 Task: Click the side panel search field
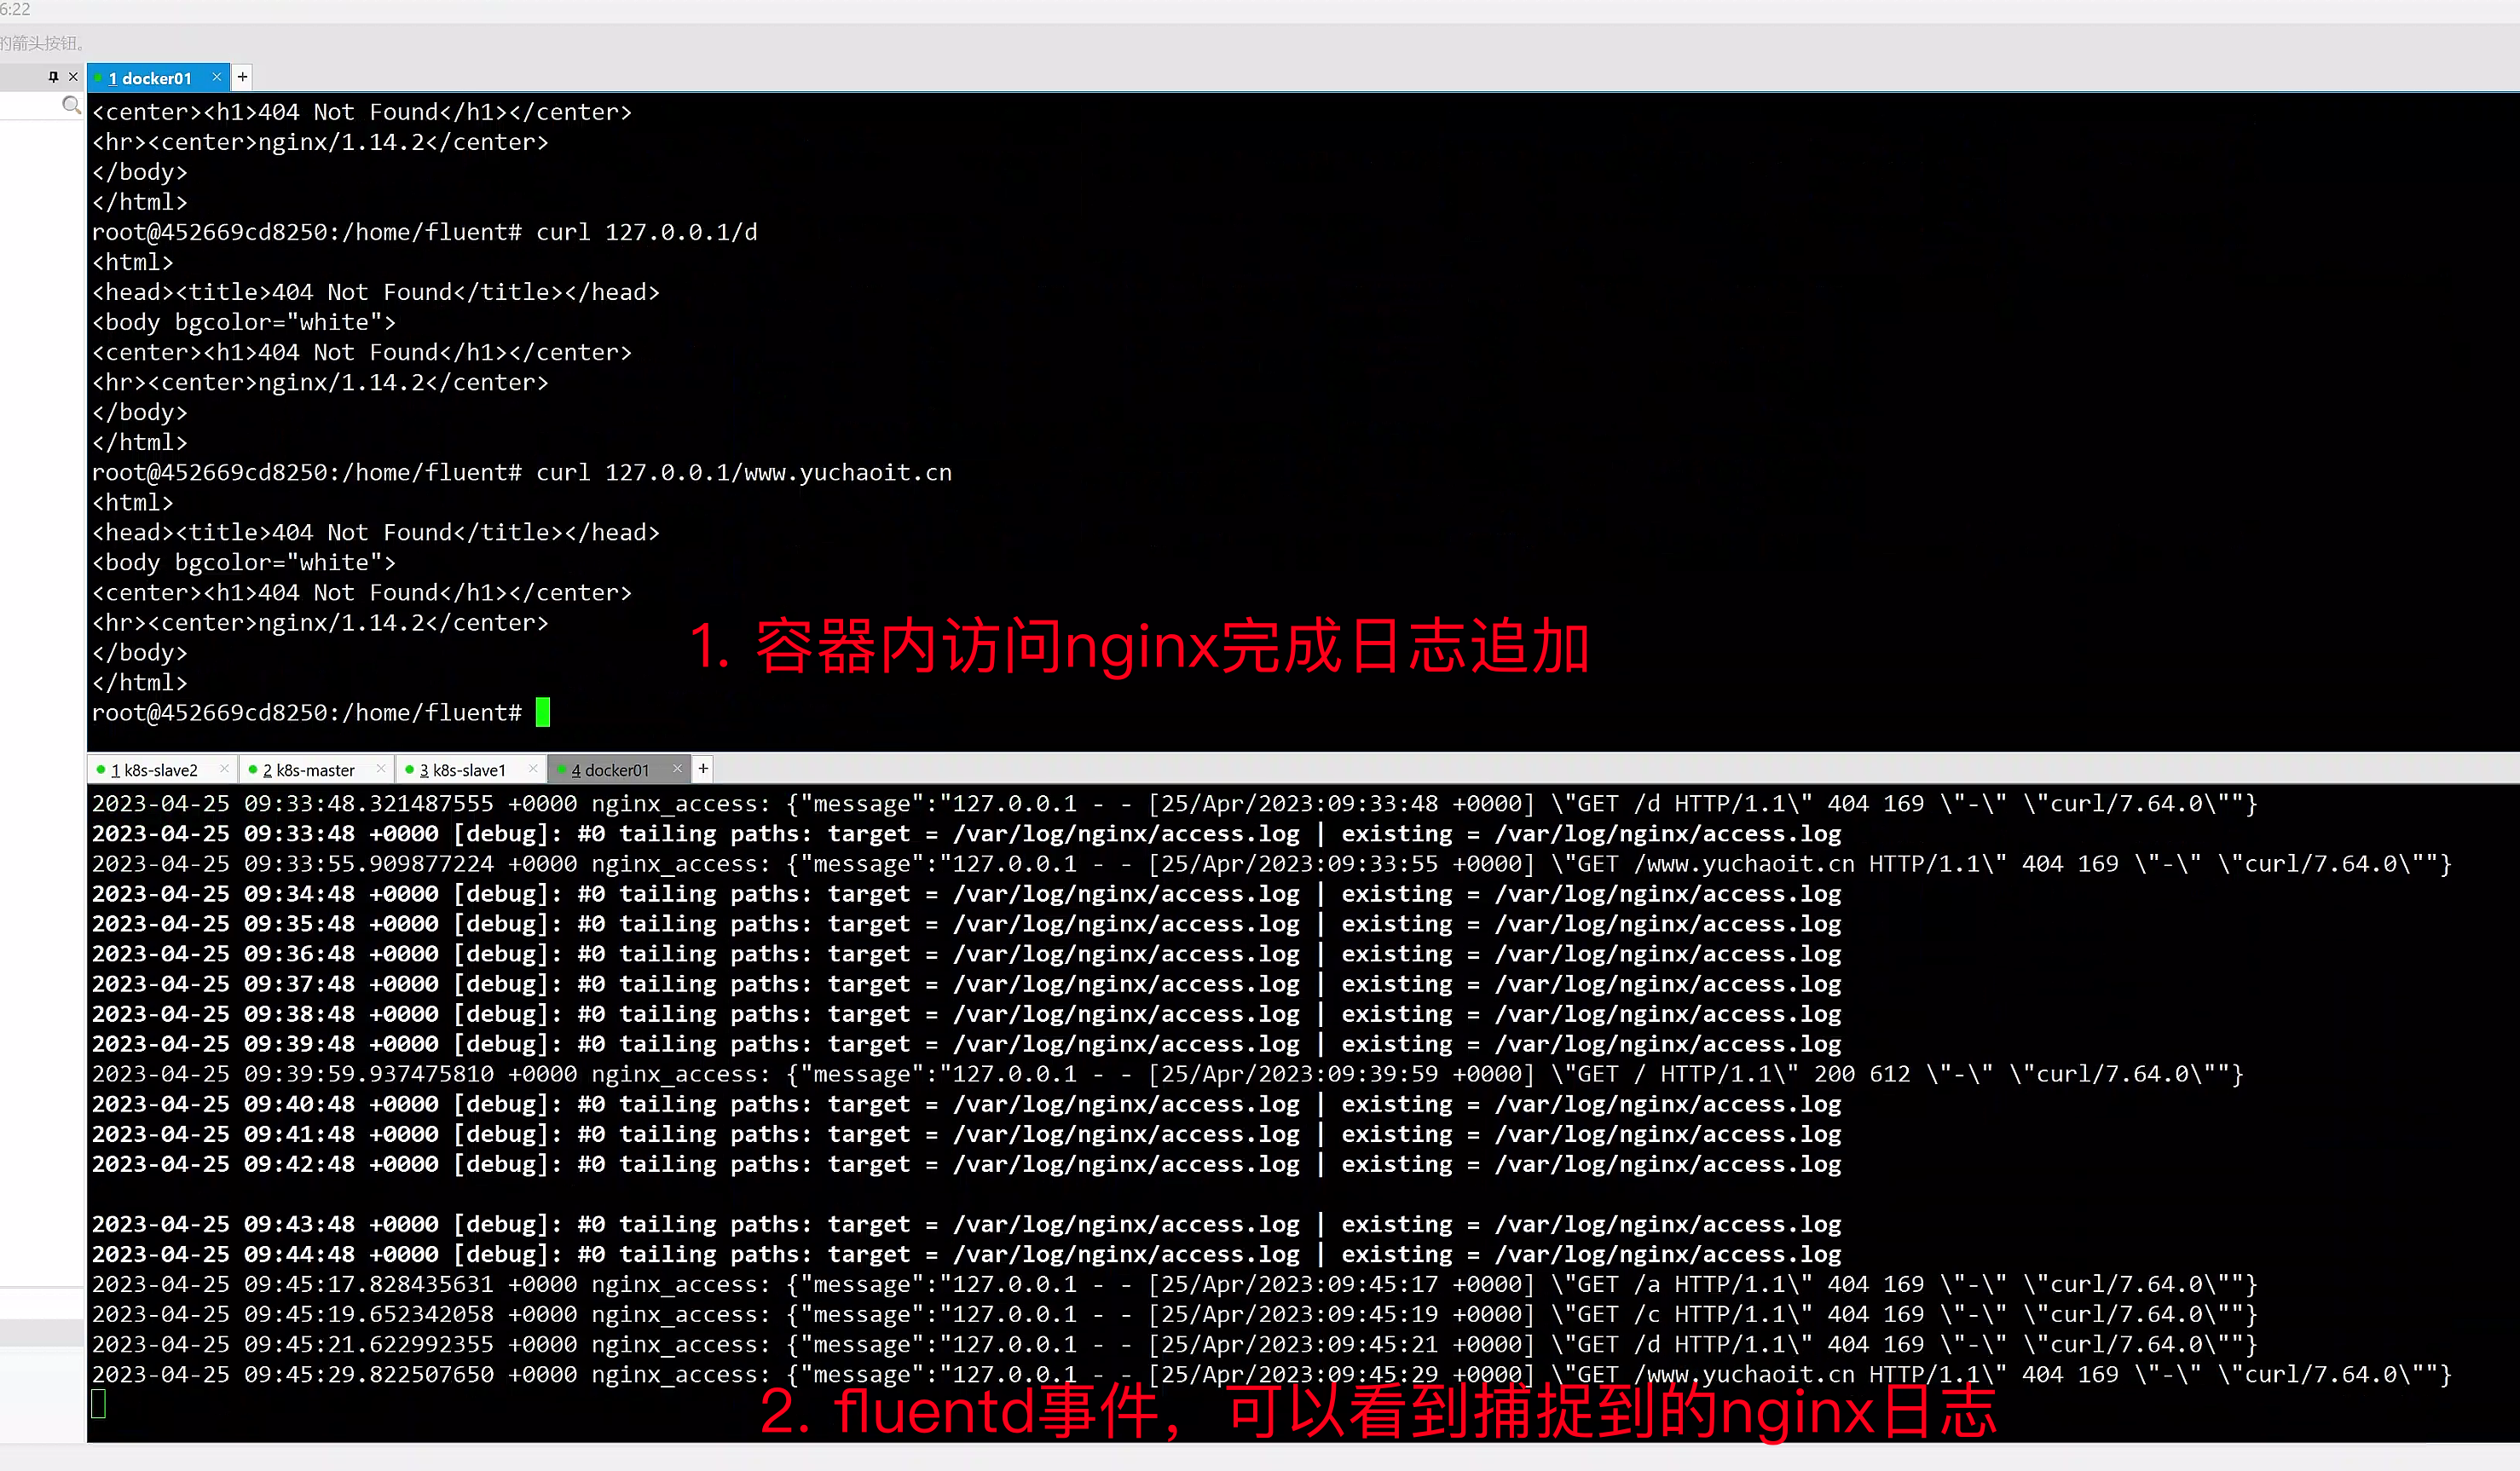[30, 105]
